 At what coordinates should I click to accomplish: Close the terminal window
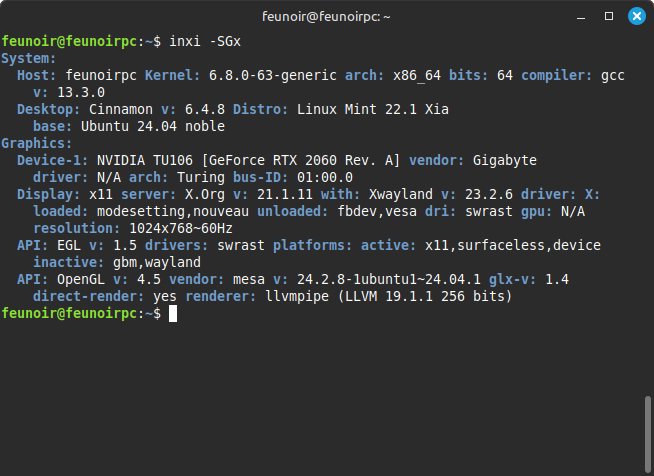point(636,16)
